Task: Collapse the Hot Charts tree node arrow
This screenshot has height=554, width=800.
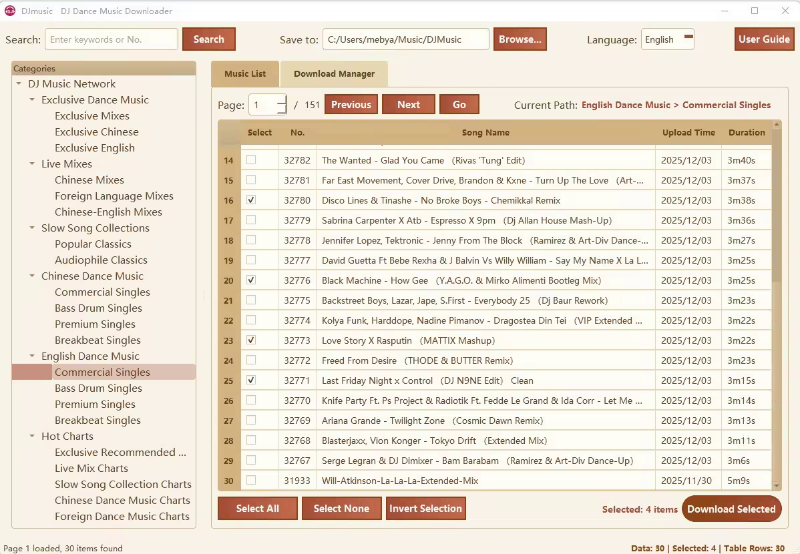Action: [33, 436]
